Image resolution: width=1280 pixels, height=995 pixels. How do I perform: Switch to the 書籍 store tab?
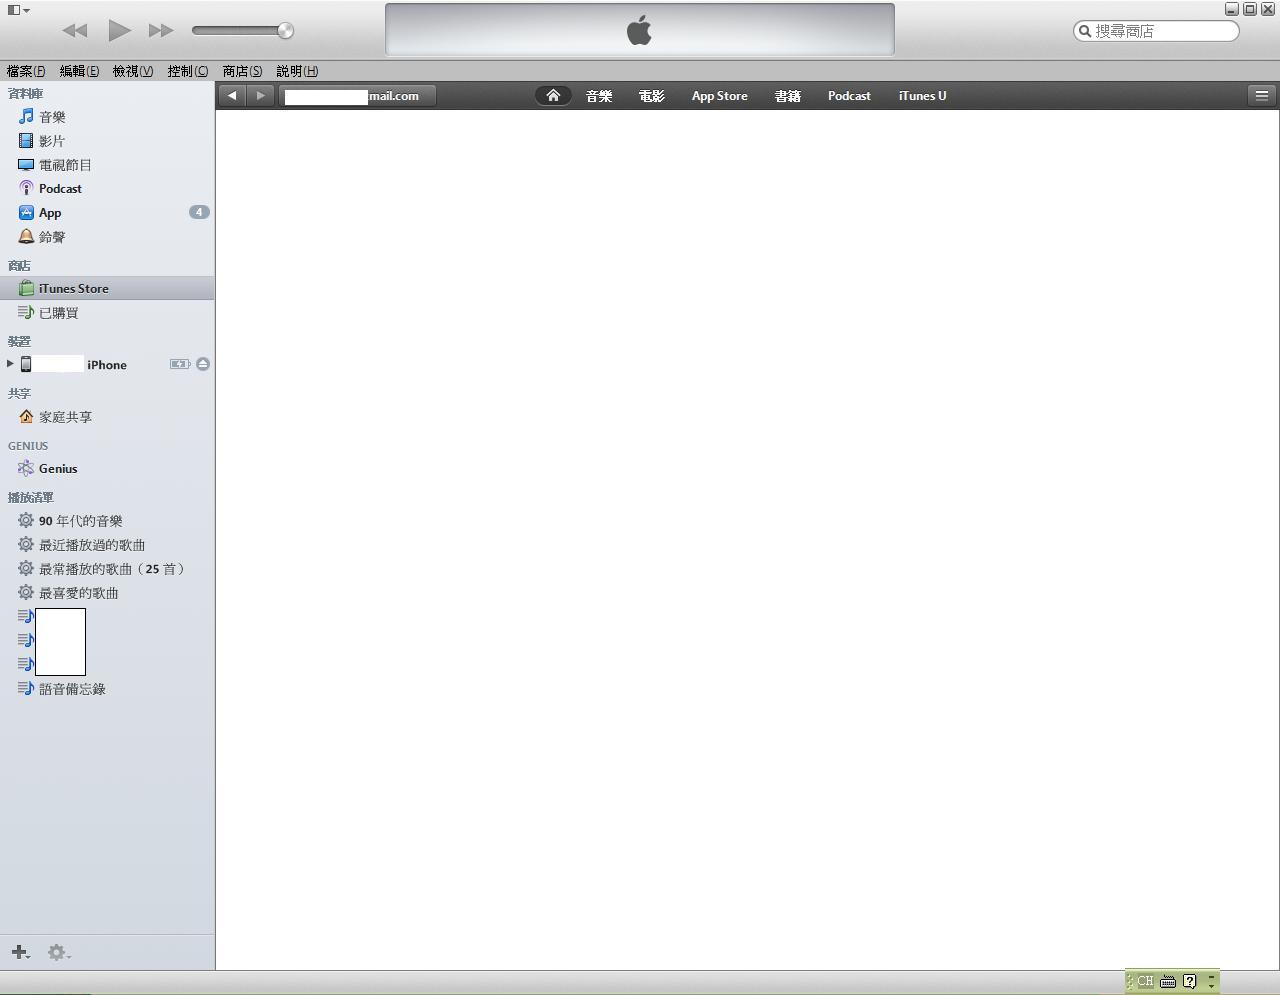(x=788, y=96)
